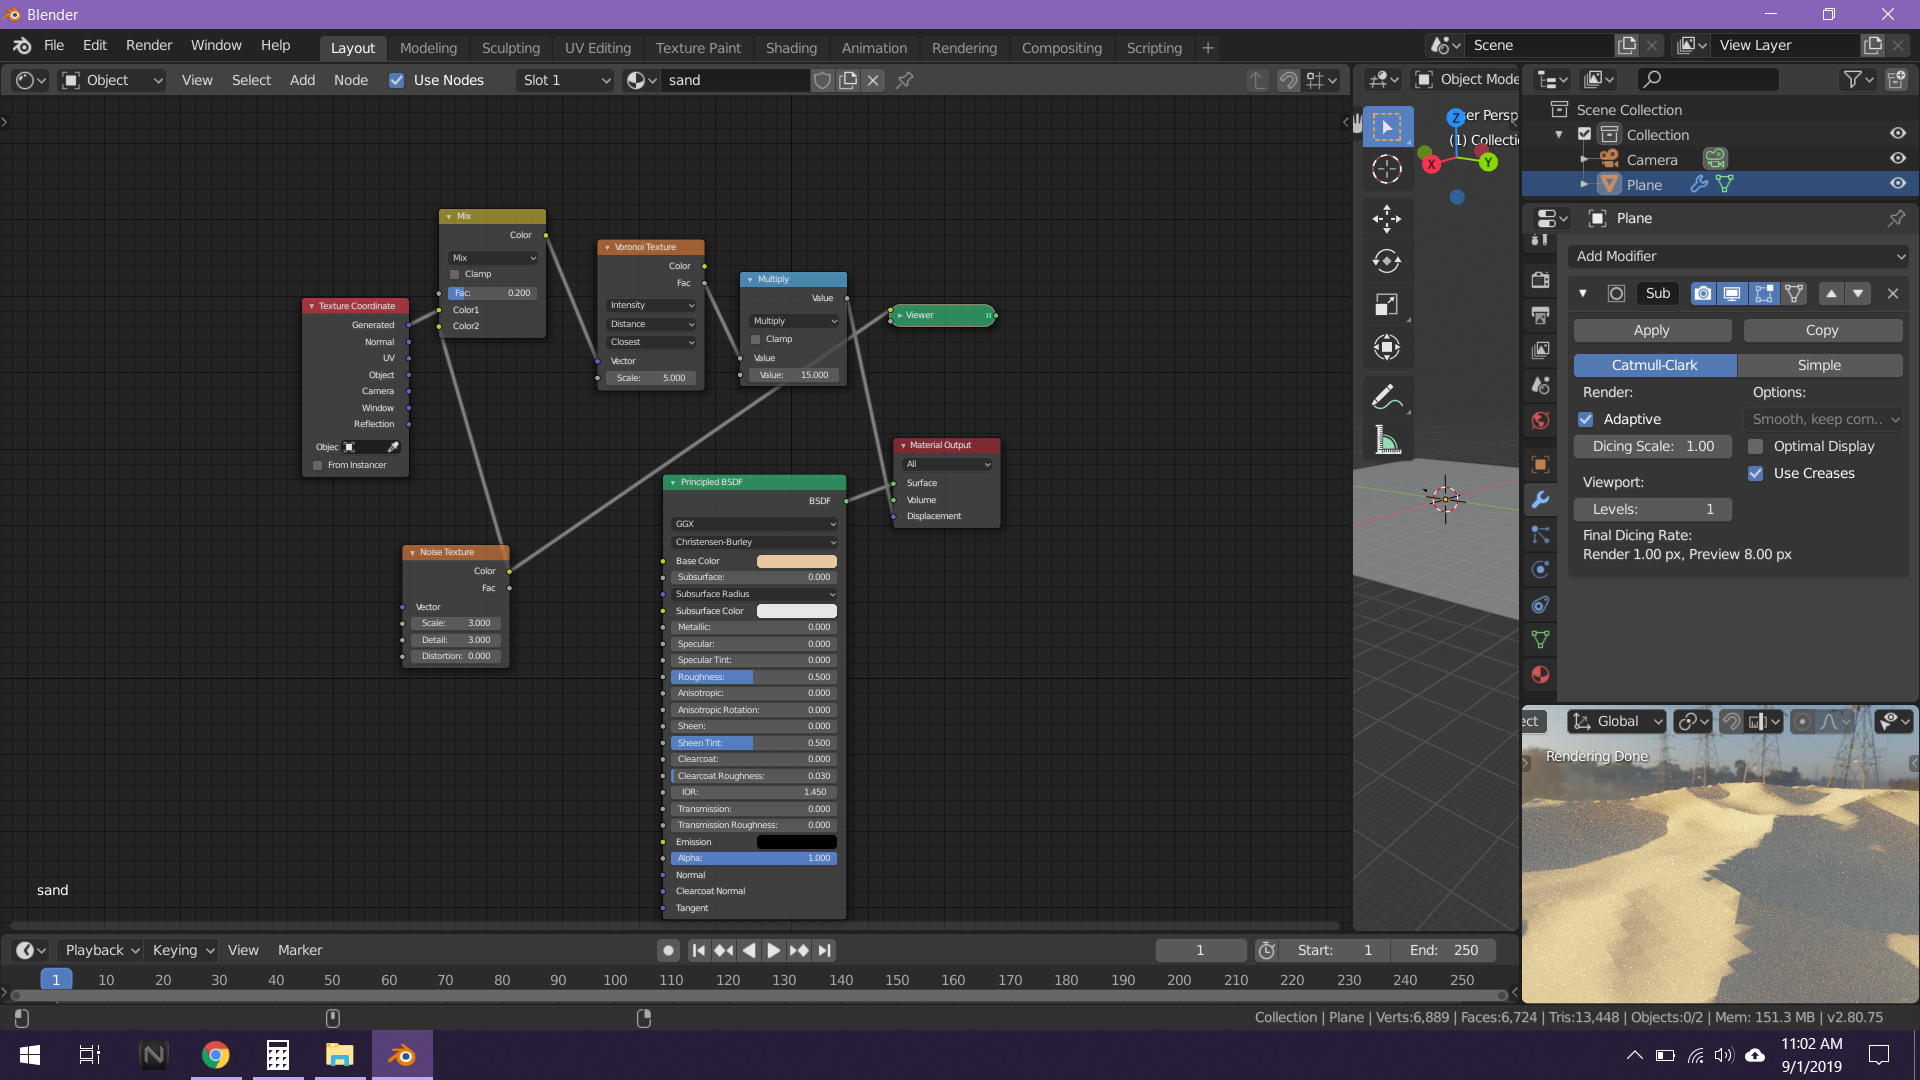Toggle the Use Nodes checkbox
Image resolution: width=1920 pixels, height=1080 pixels.
click(397, 80)
